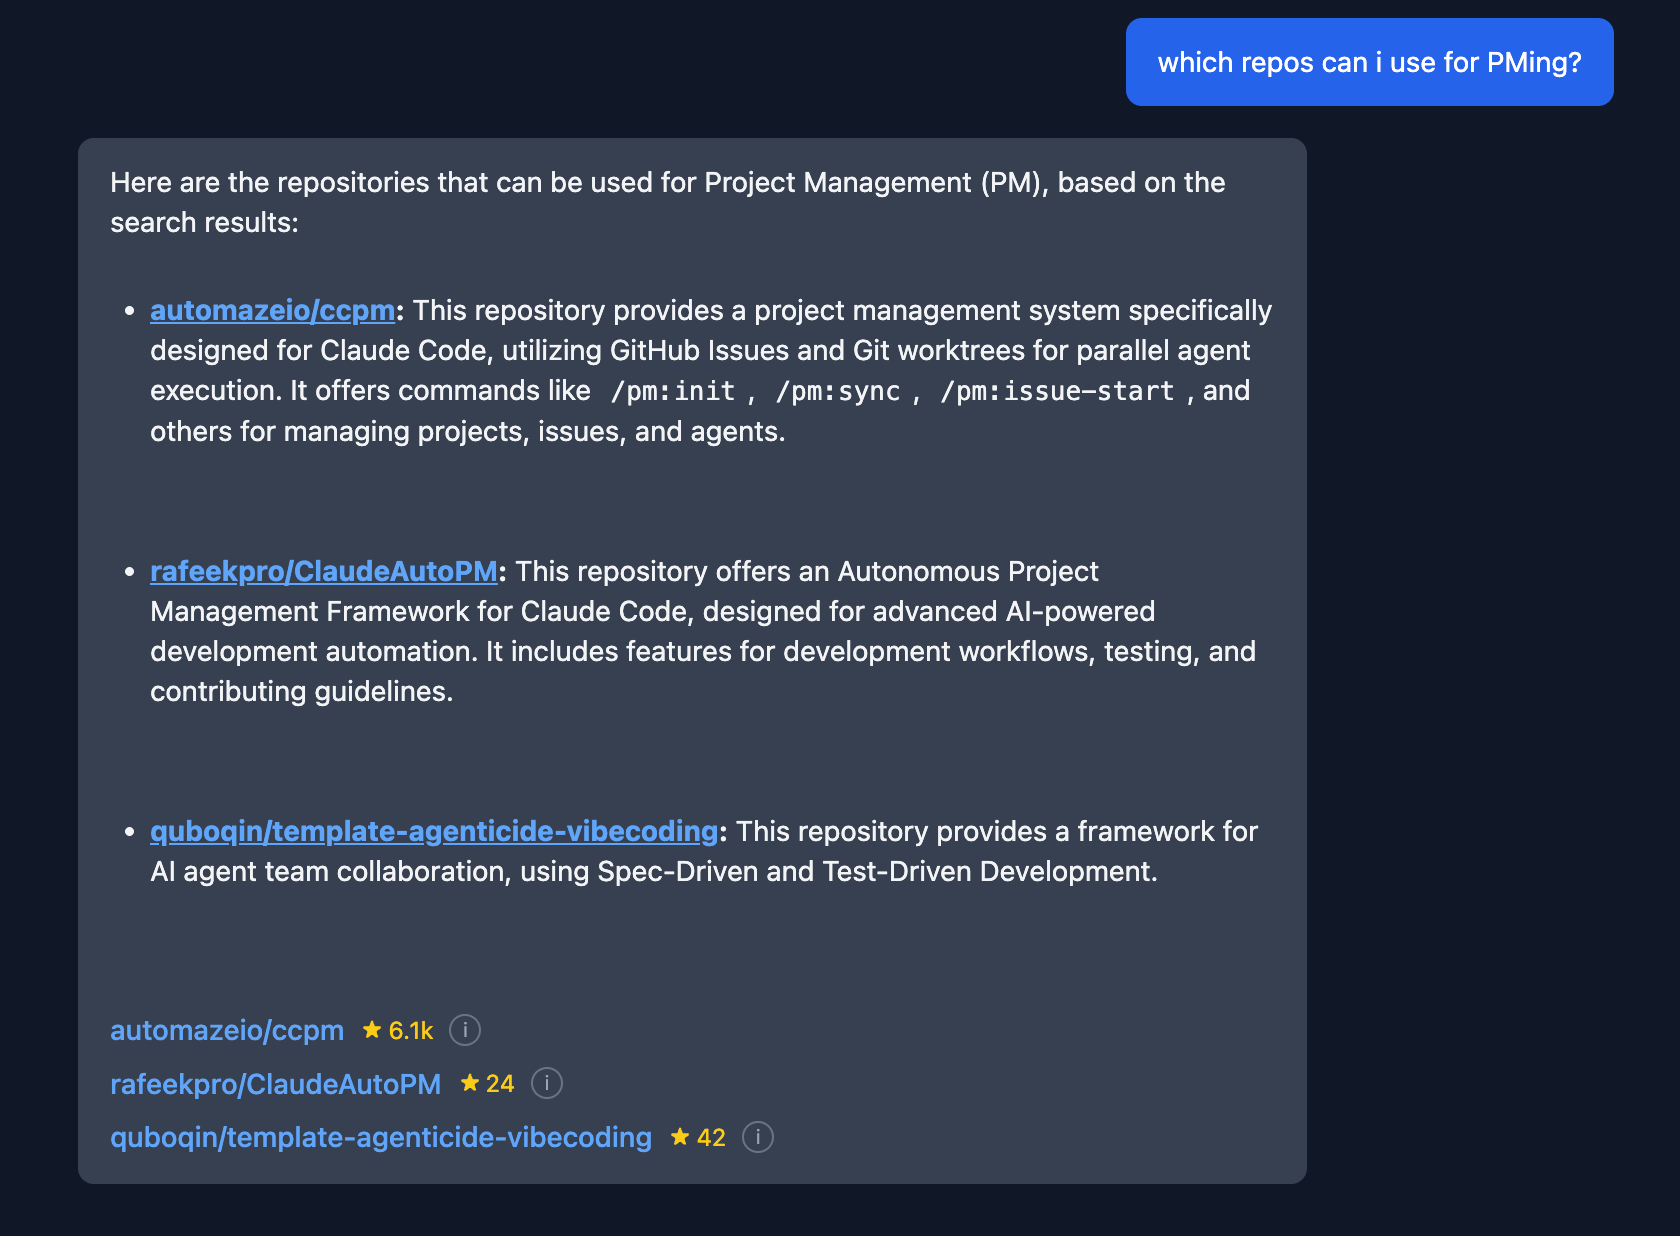Select the star icon beside 42

(x=680, y=1137)
